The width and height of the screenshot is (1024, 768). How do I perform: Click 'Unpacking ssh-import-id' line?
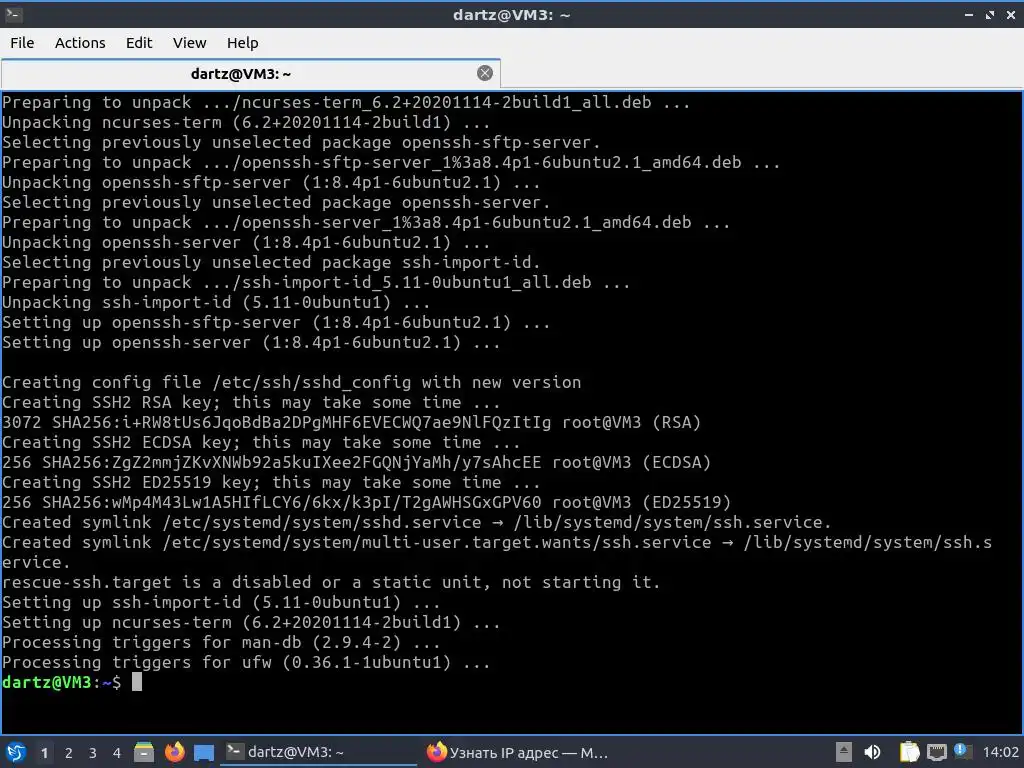tap(216, 303)
